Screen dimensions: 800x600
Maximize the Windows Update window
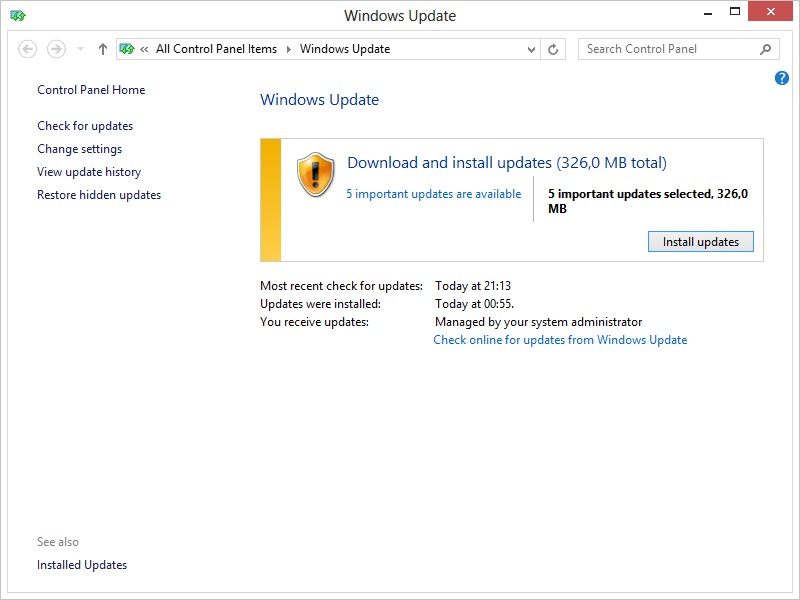pos(735,12)
